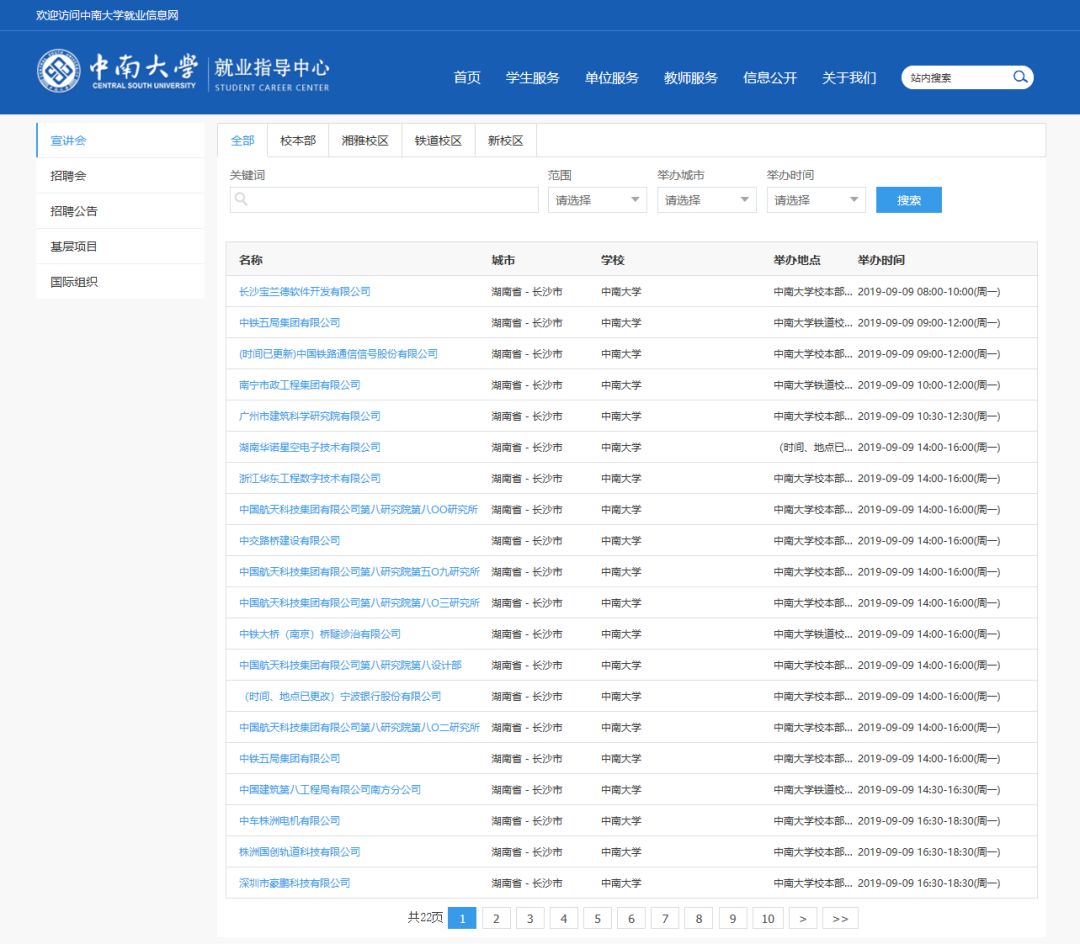
Task: Open 浙江华东工程数字技术有限公司 link
Action: coord(309,478)
